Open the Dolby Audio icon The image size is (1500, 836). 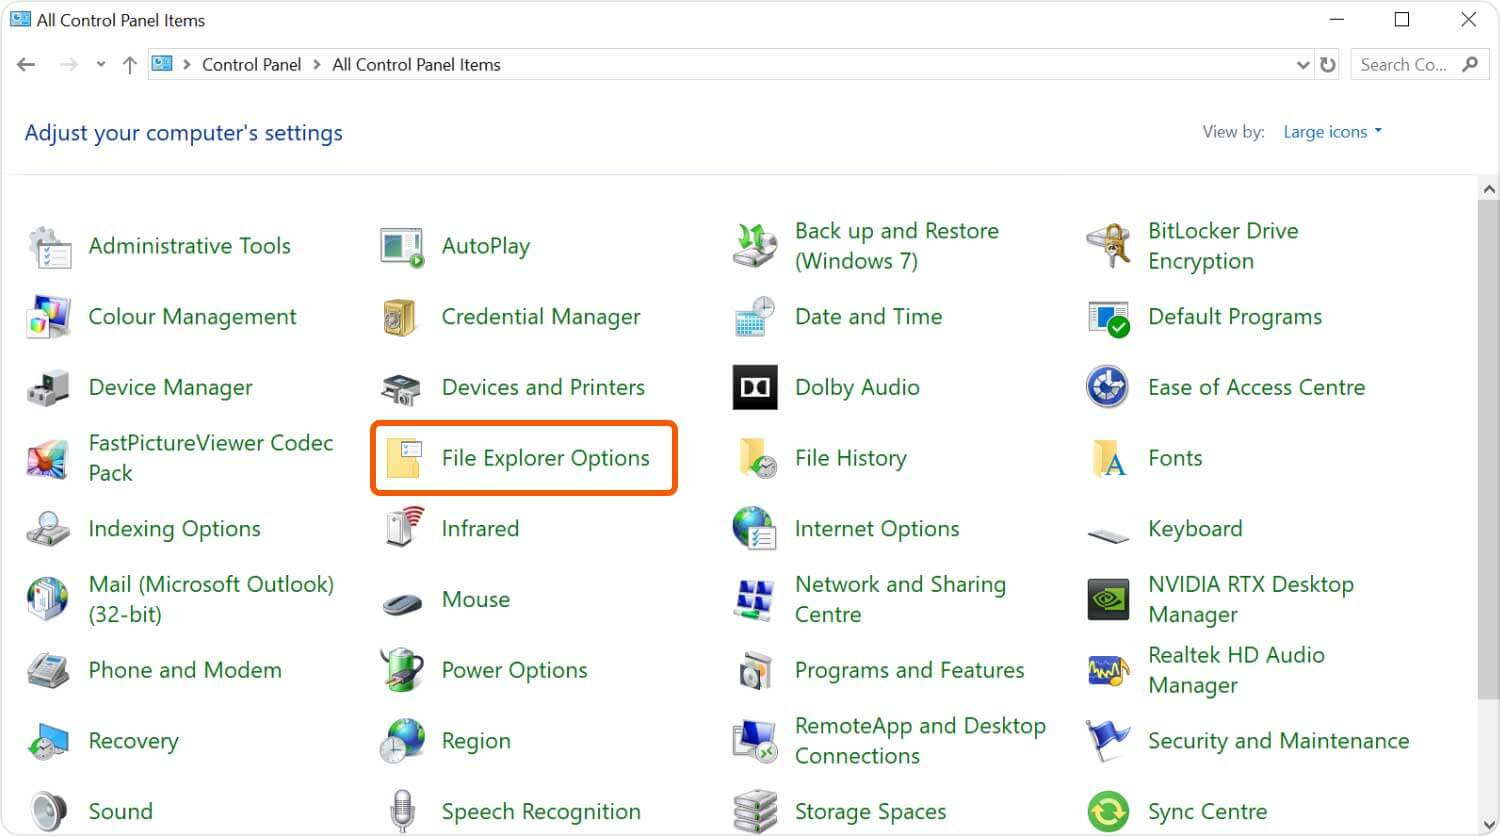(x=755, y=388)
